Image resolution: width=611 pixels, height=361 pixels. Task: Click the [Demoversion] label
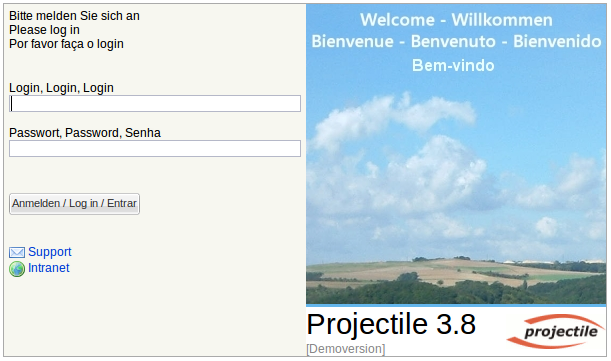[346, 349]
